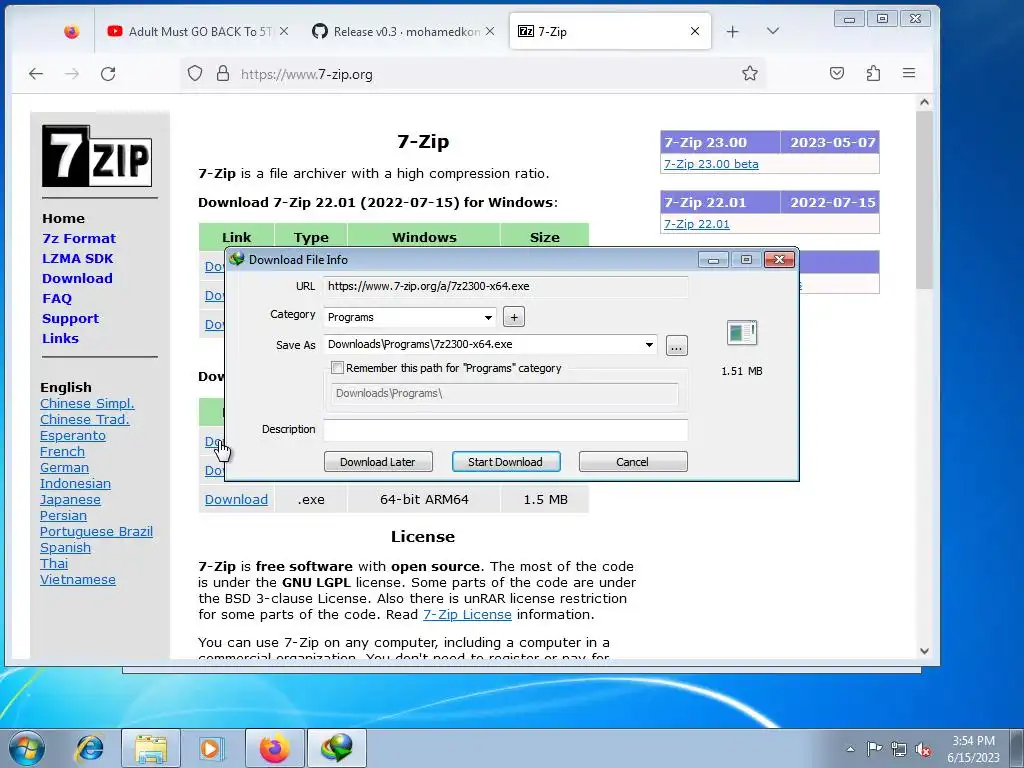This screenshot has height=768, width=1024.
Task: Open the 7-Zip 23.00 beta link
Action: coord(711,164)
